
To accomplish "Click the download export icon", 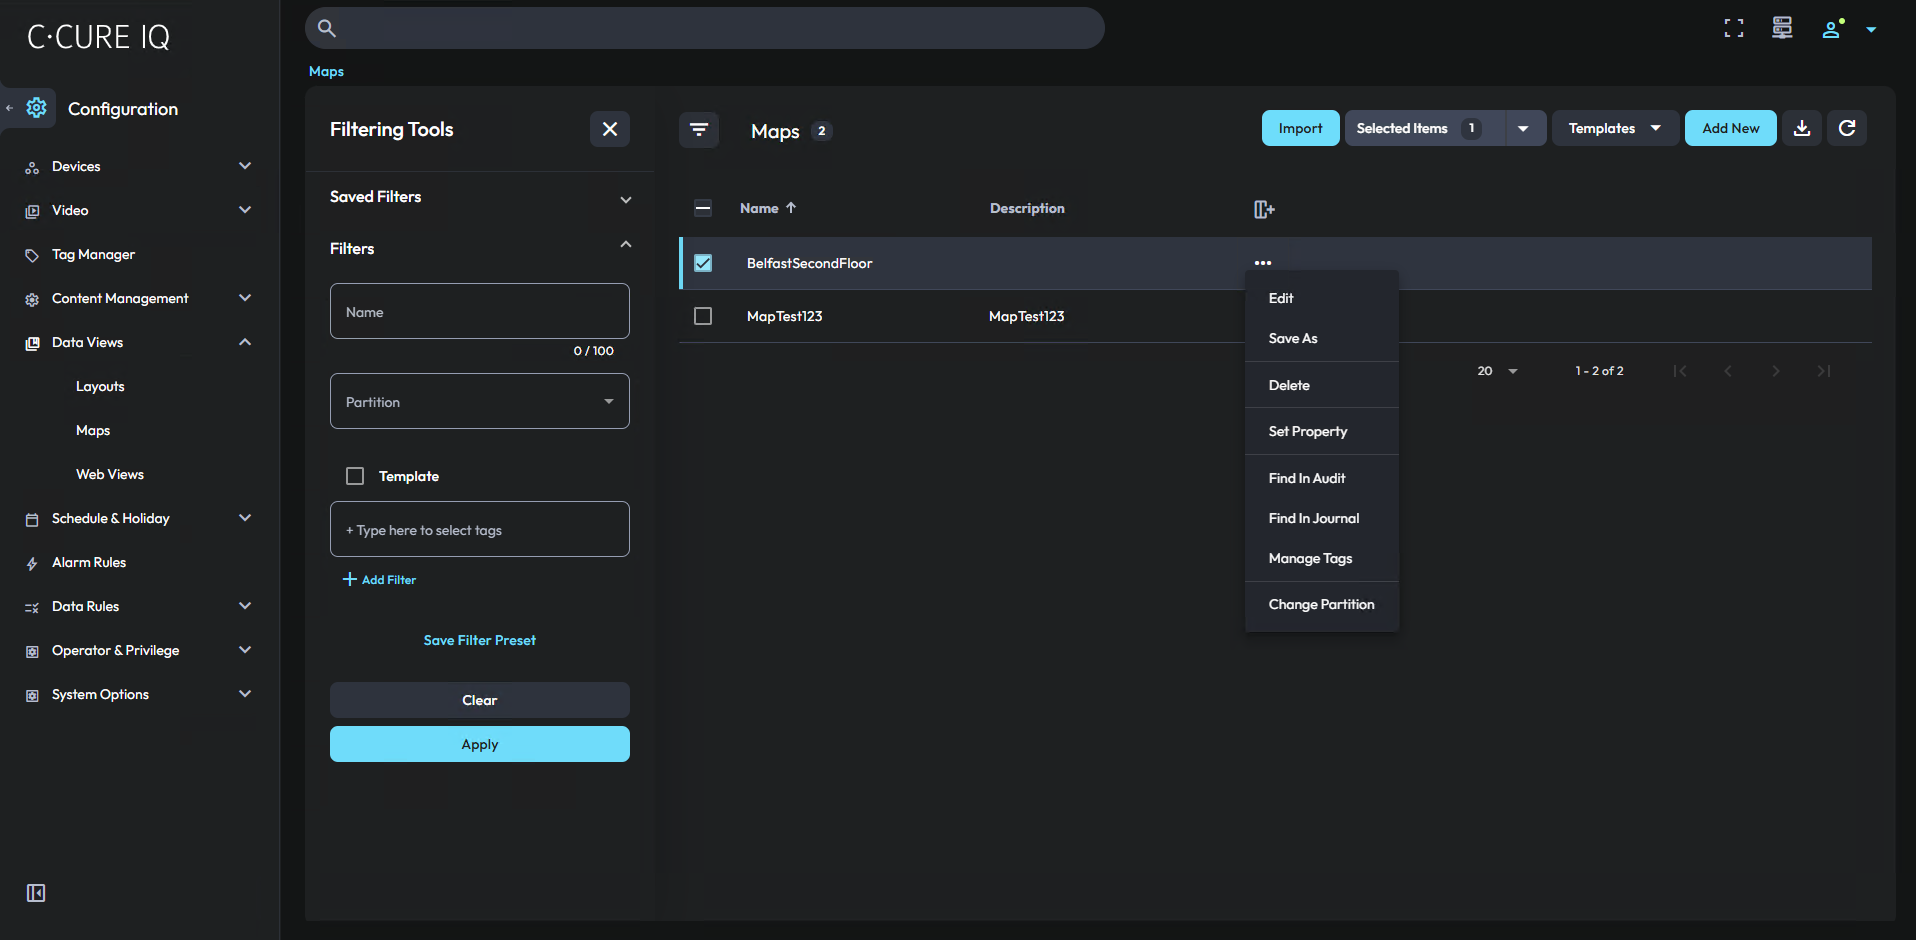I will click(1802, 128).
